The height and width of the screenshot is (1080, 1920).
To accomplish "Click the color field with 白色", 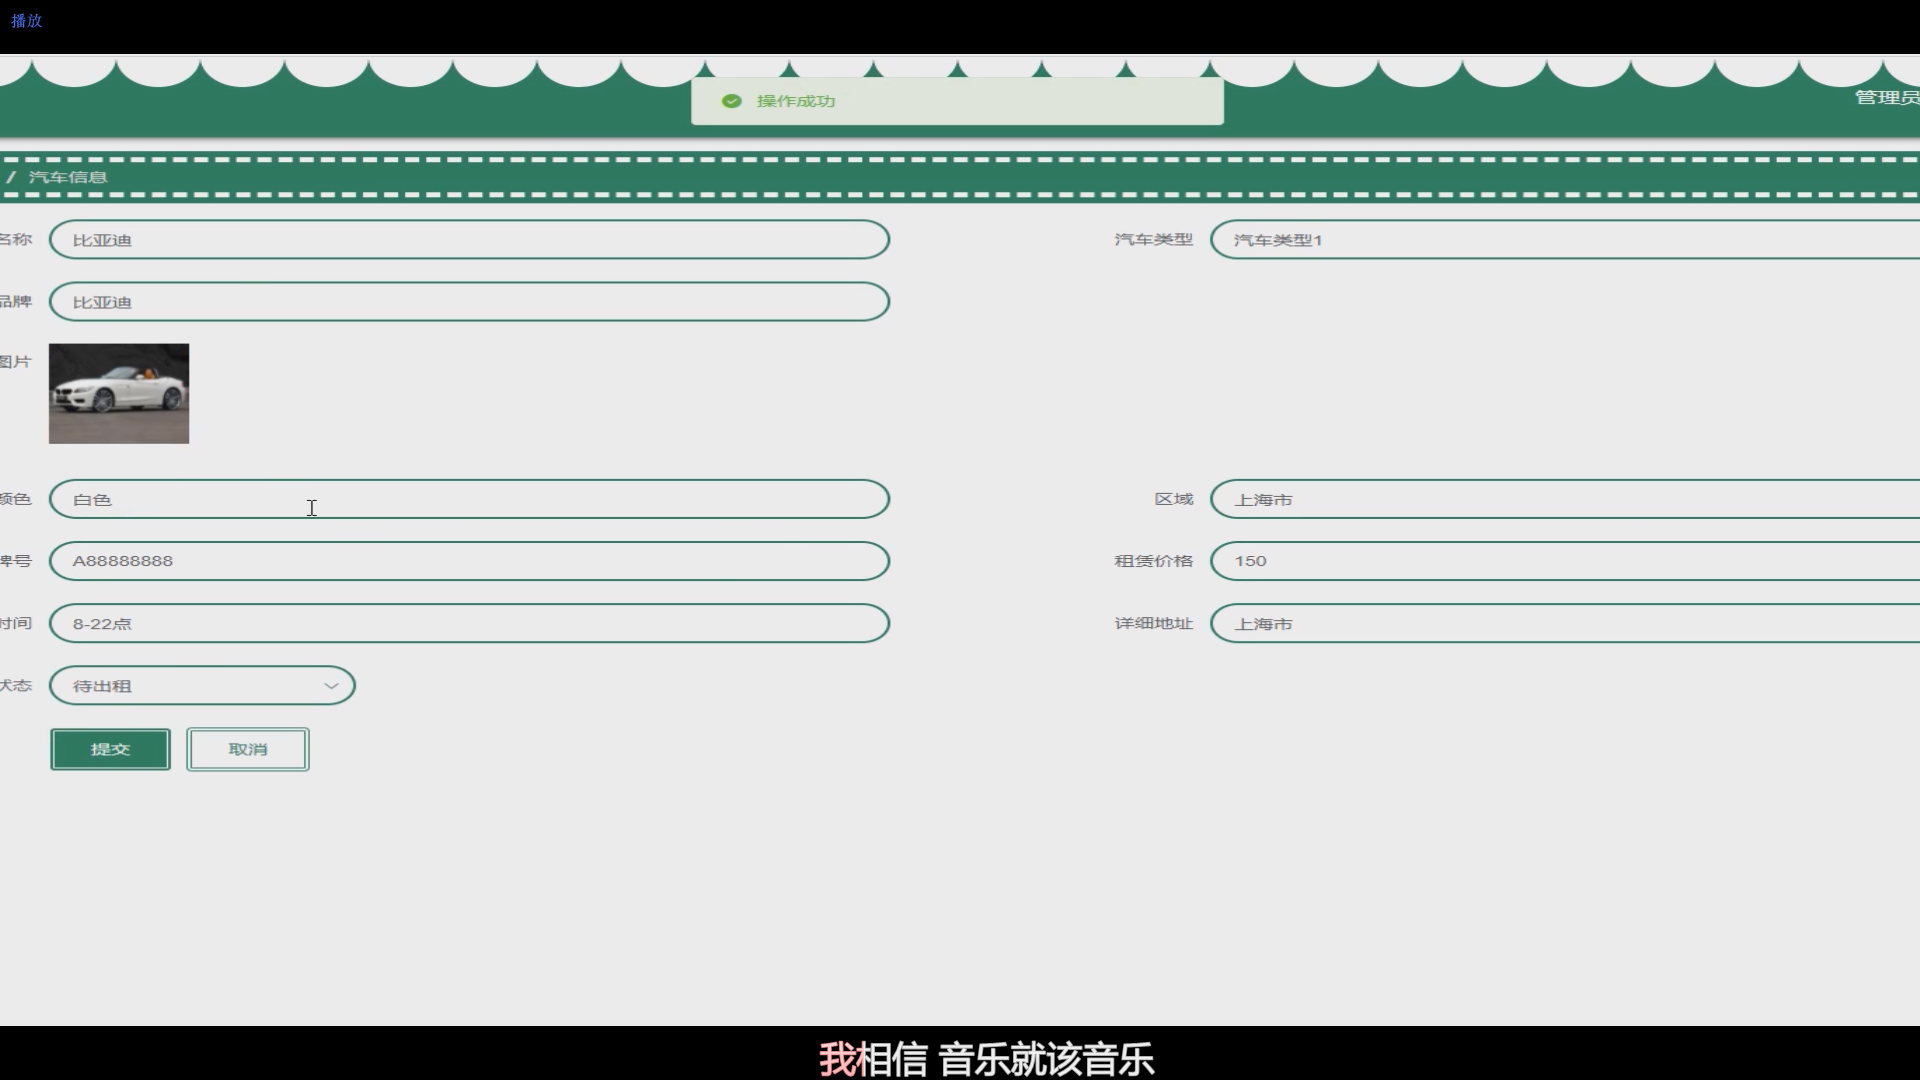I will (x=469, y=499).
